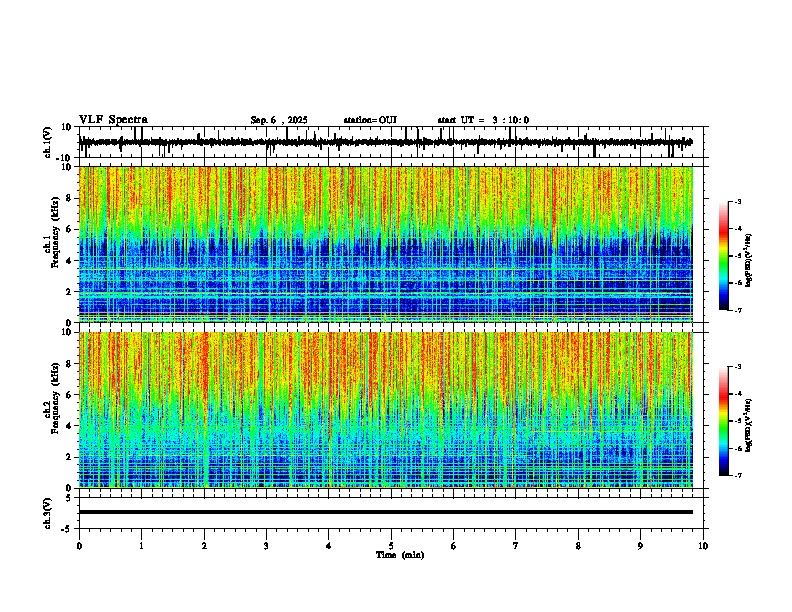Select the date label Sep. 6, 2025
This screenshot has width=792, height=612.
pos(279,120)
